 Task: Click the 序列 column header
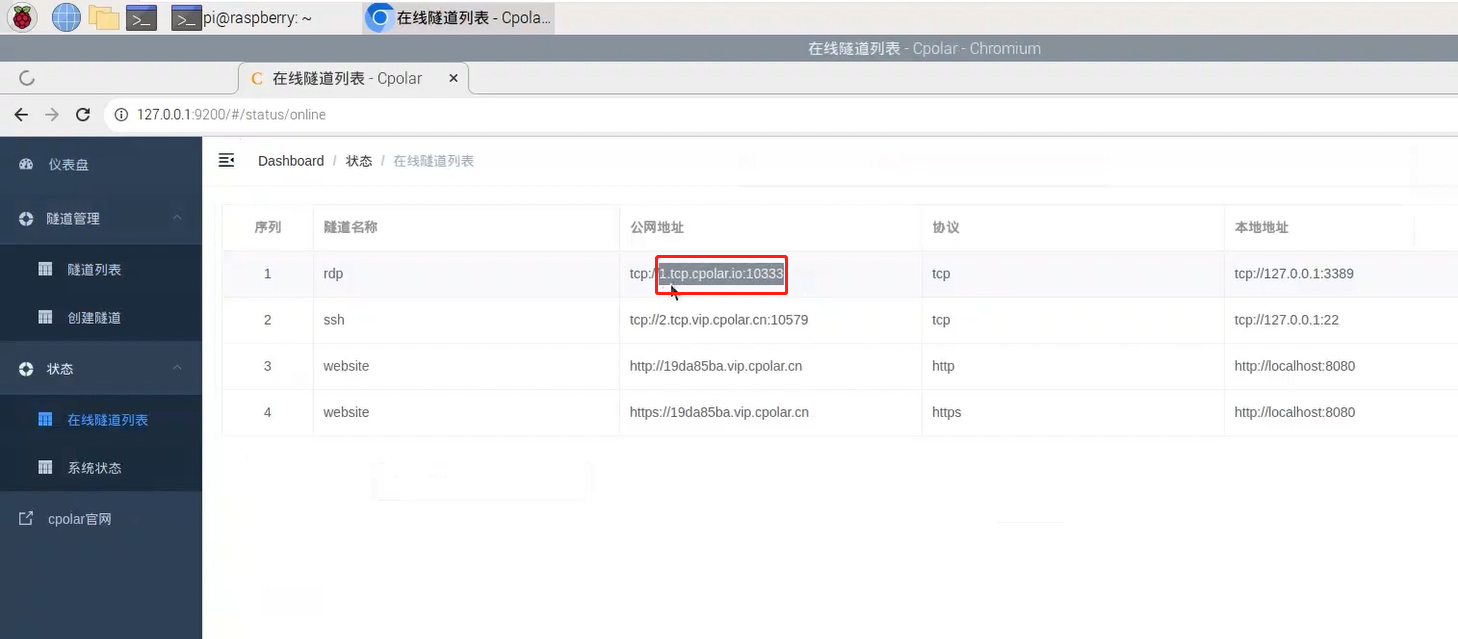[268, 227]
